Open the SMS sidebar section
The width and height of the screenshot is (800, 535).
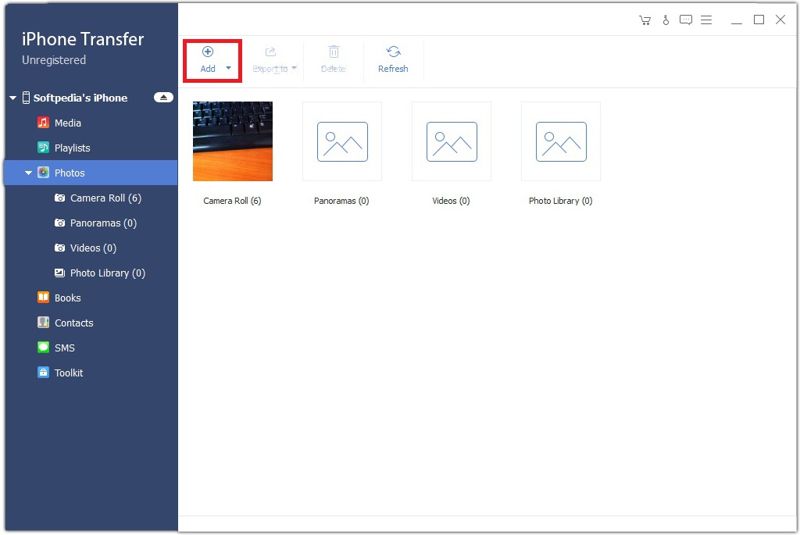(64, 348)
